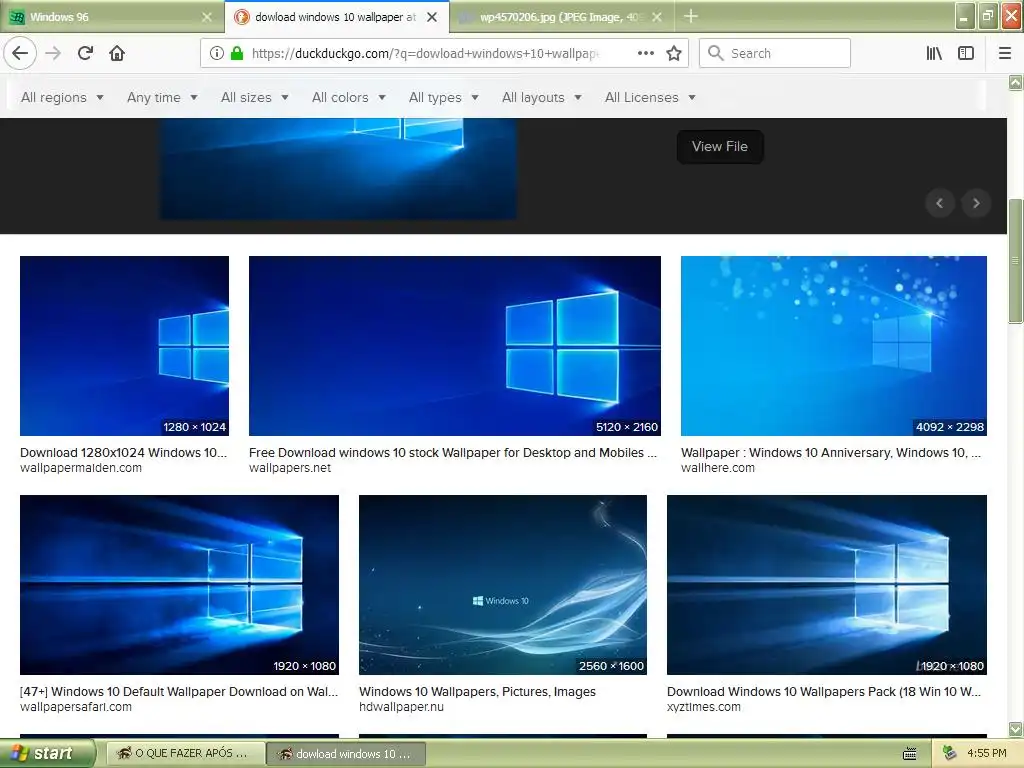Show next image in the preview panel

[x=976, y=203]
